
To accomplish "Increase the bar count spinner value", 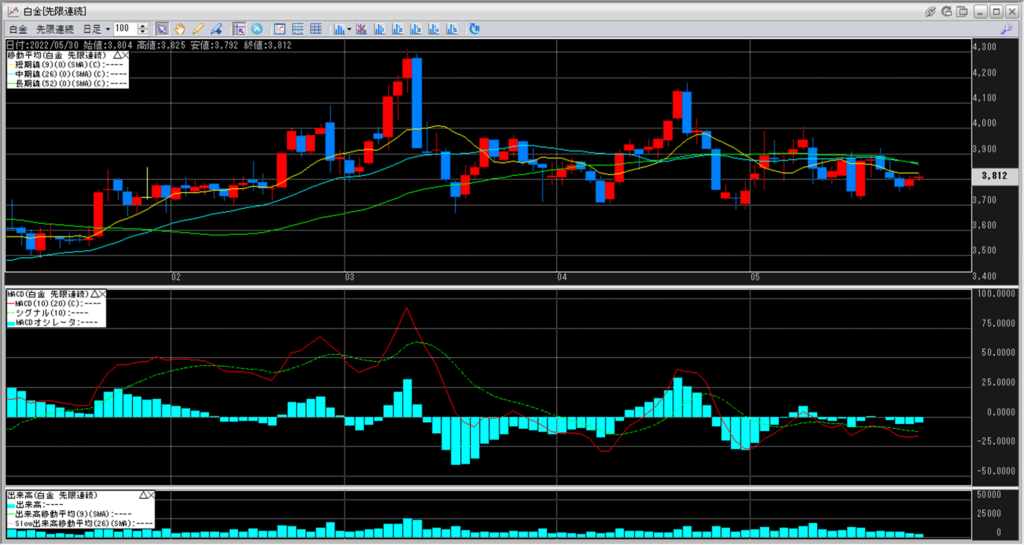I will (143, 26).
